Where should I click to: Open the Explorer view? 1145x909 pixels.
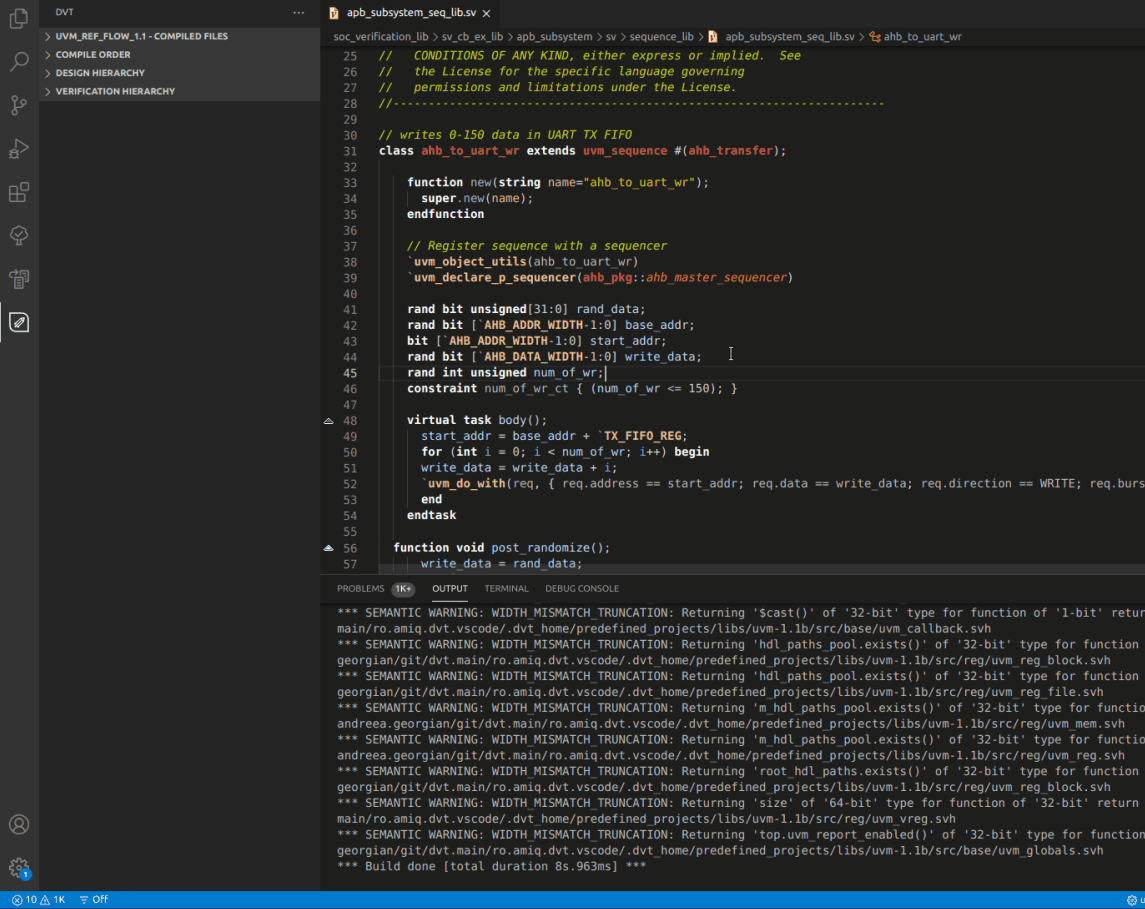[x=18, y=18]
